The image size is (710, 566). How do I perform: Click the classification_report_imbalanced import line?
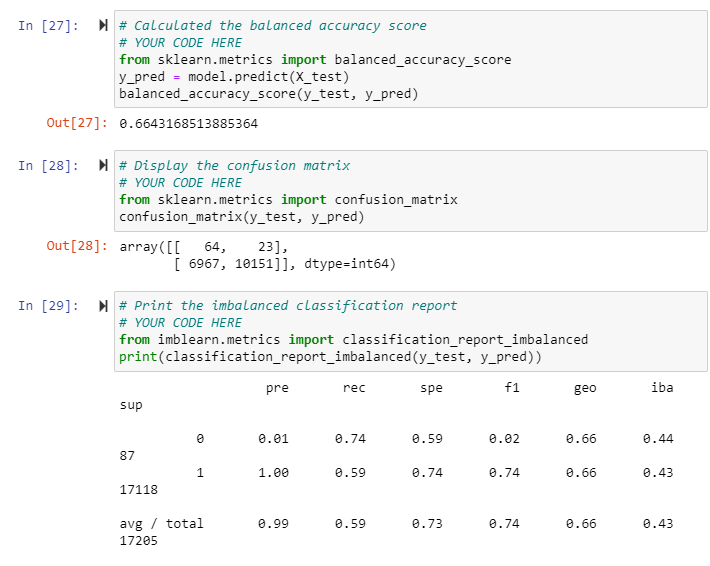click(354, 340)
